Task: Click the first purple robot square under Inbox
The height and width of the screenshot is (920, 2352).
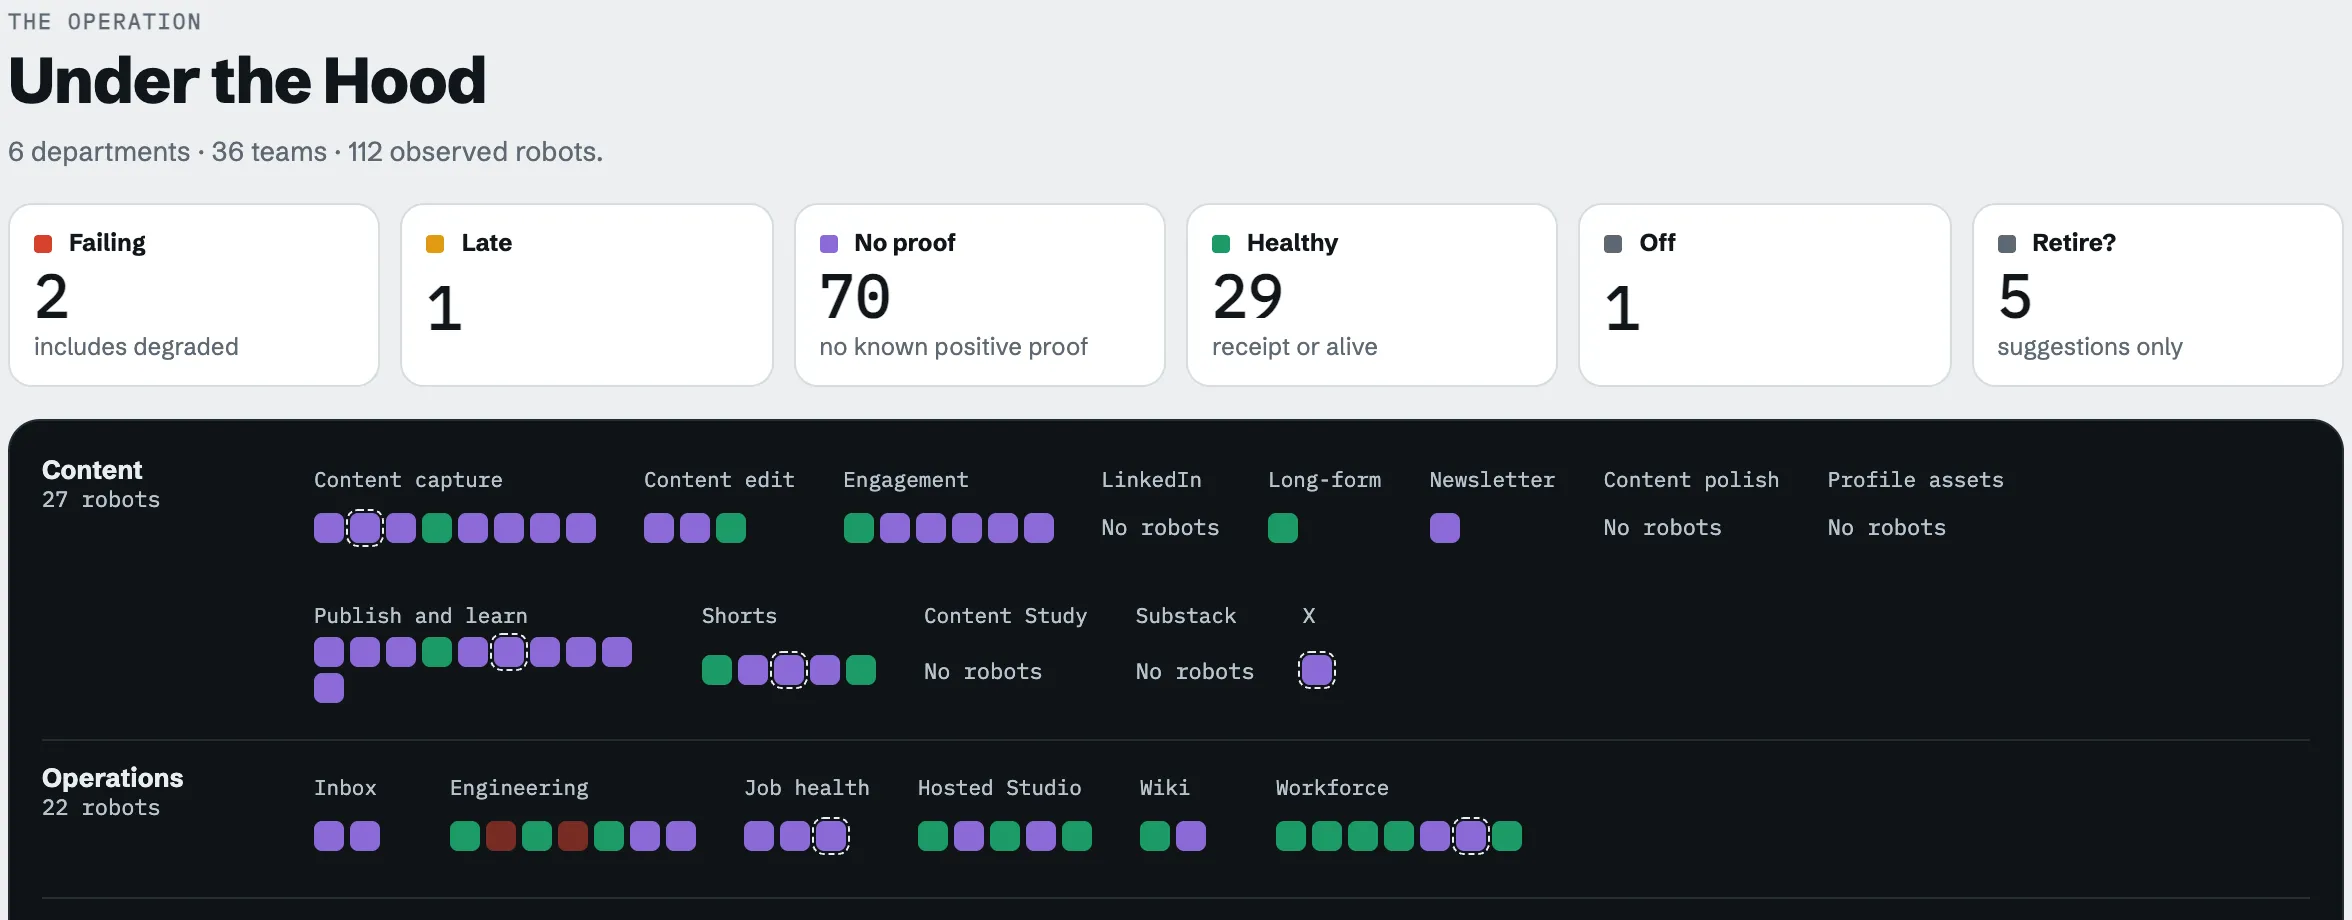Action: (x=329, y=836)
